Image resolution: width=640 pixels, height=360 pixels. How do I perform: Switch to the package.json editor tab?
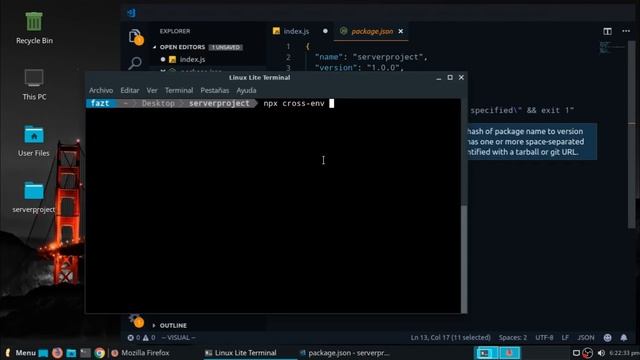pyautogui.click(x=371, y=31)
